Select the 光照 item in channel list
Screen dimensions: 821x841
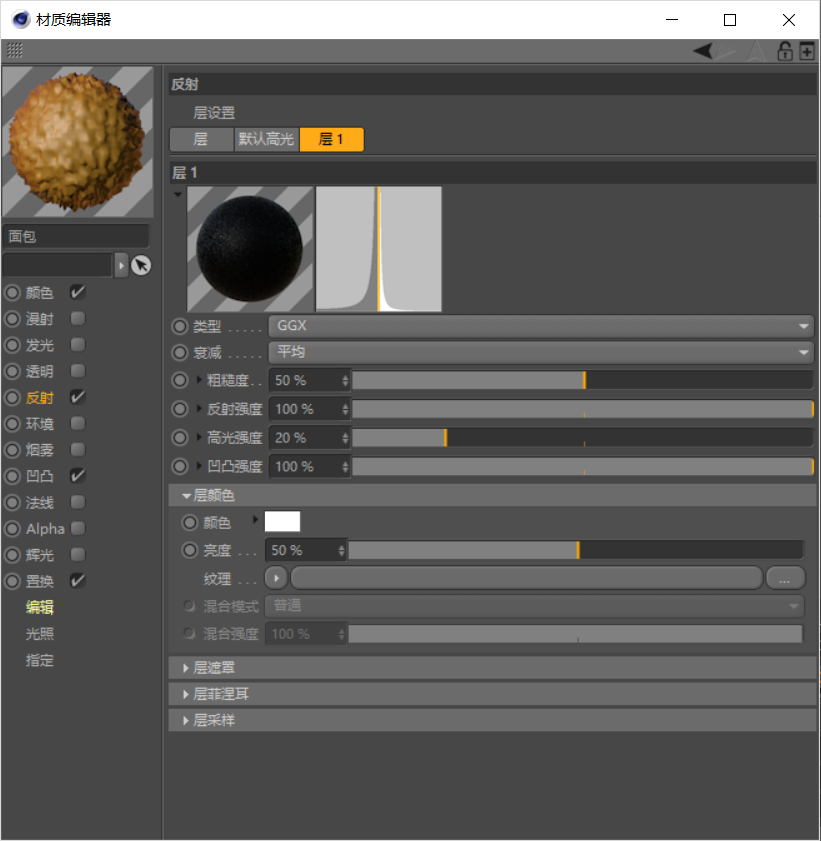pos(40,634)
